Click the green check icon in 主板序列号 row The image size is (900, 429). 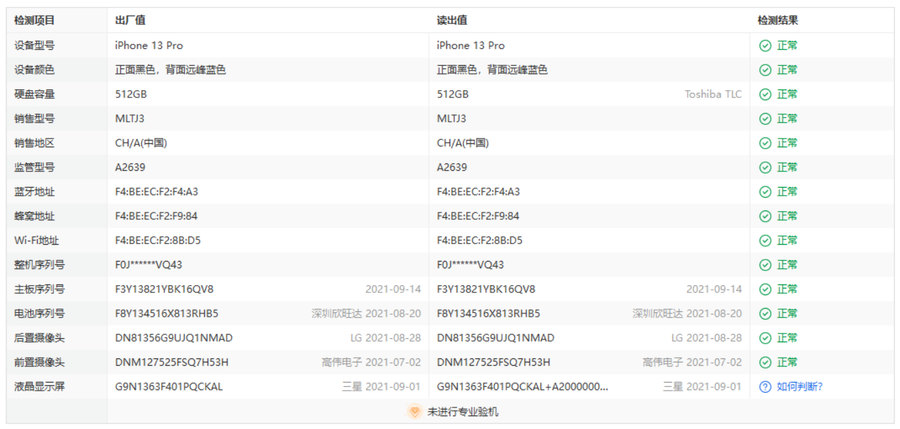tap(765, 289)
